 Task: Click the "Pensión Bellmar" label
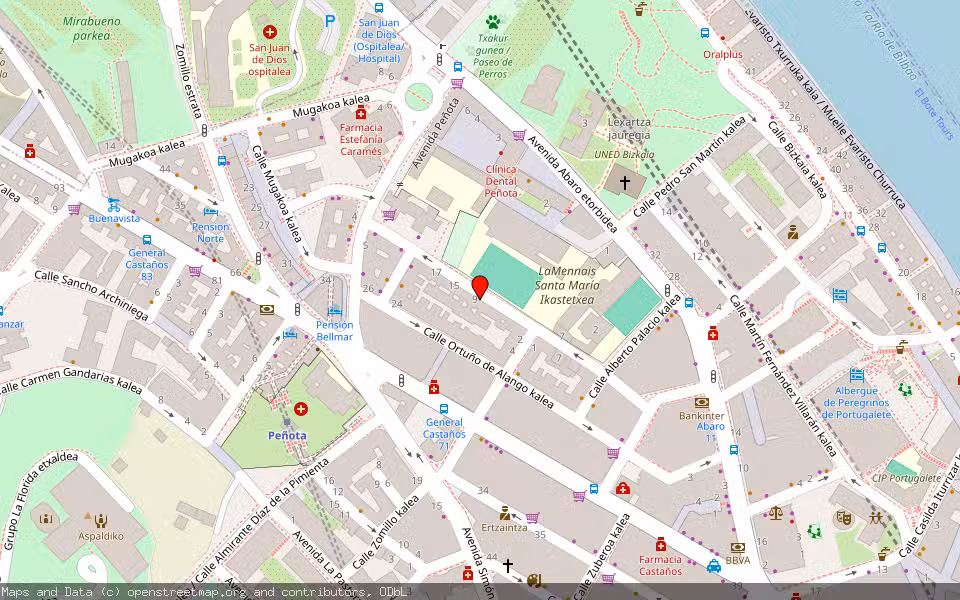[334, 331]
